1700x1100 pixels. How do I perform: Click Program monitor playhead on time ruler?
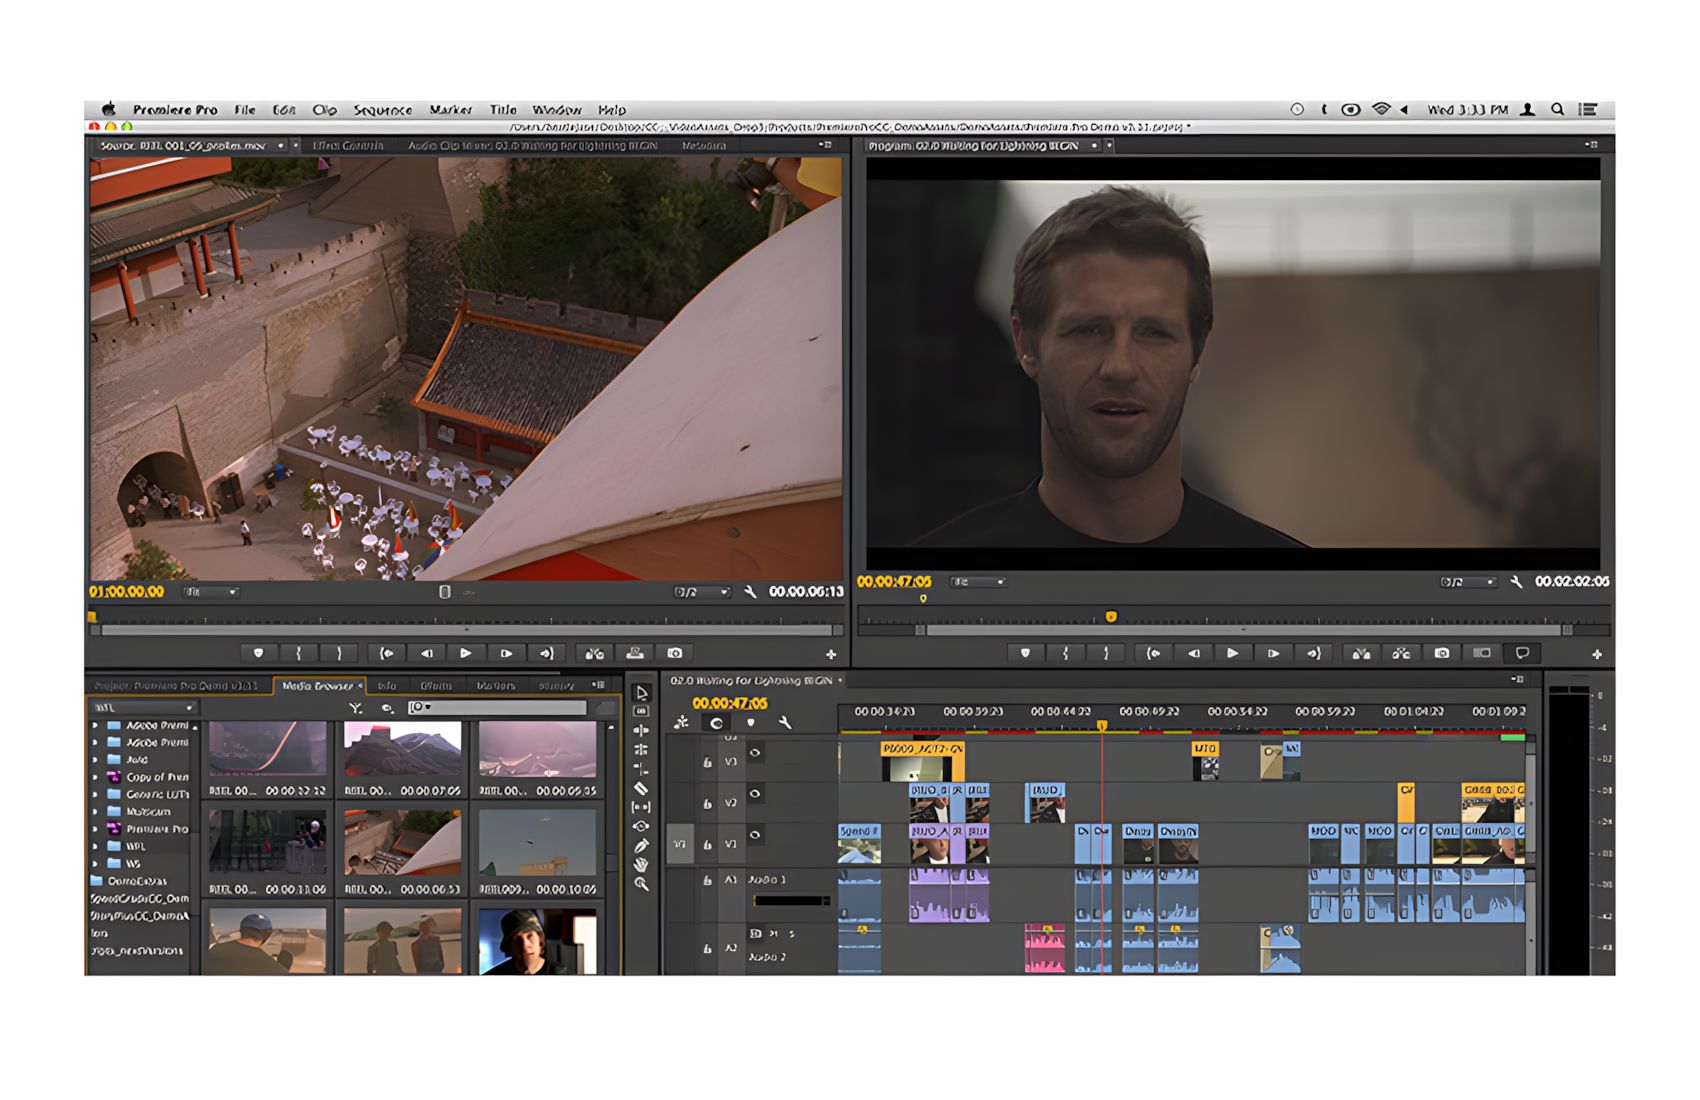1111,617
